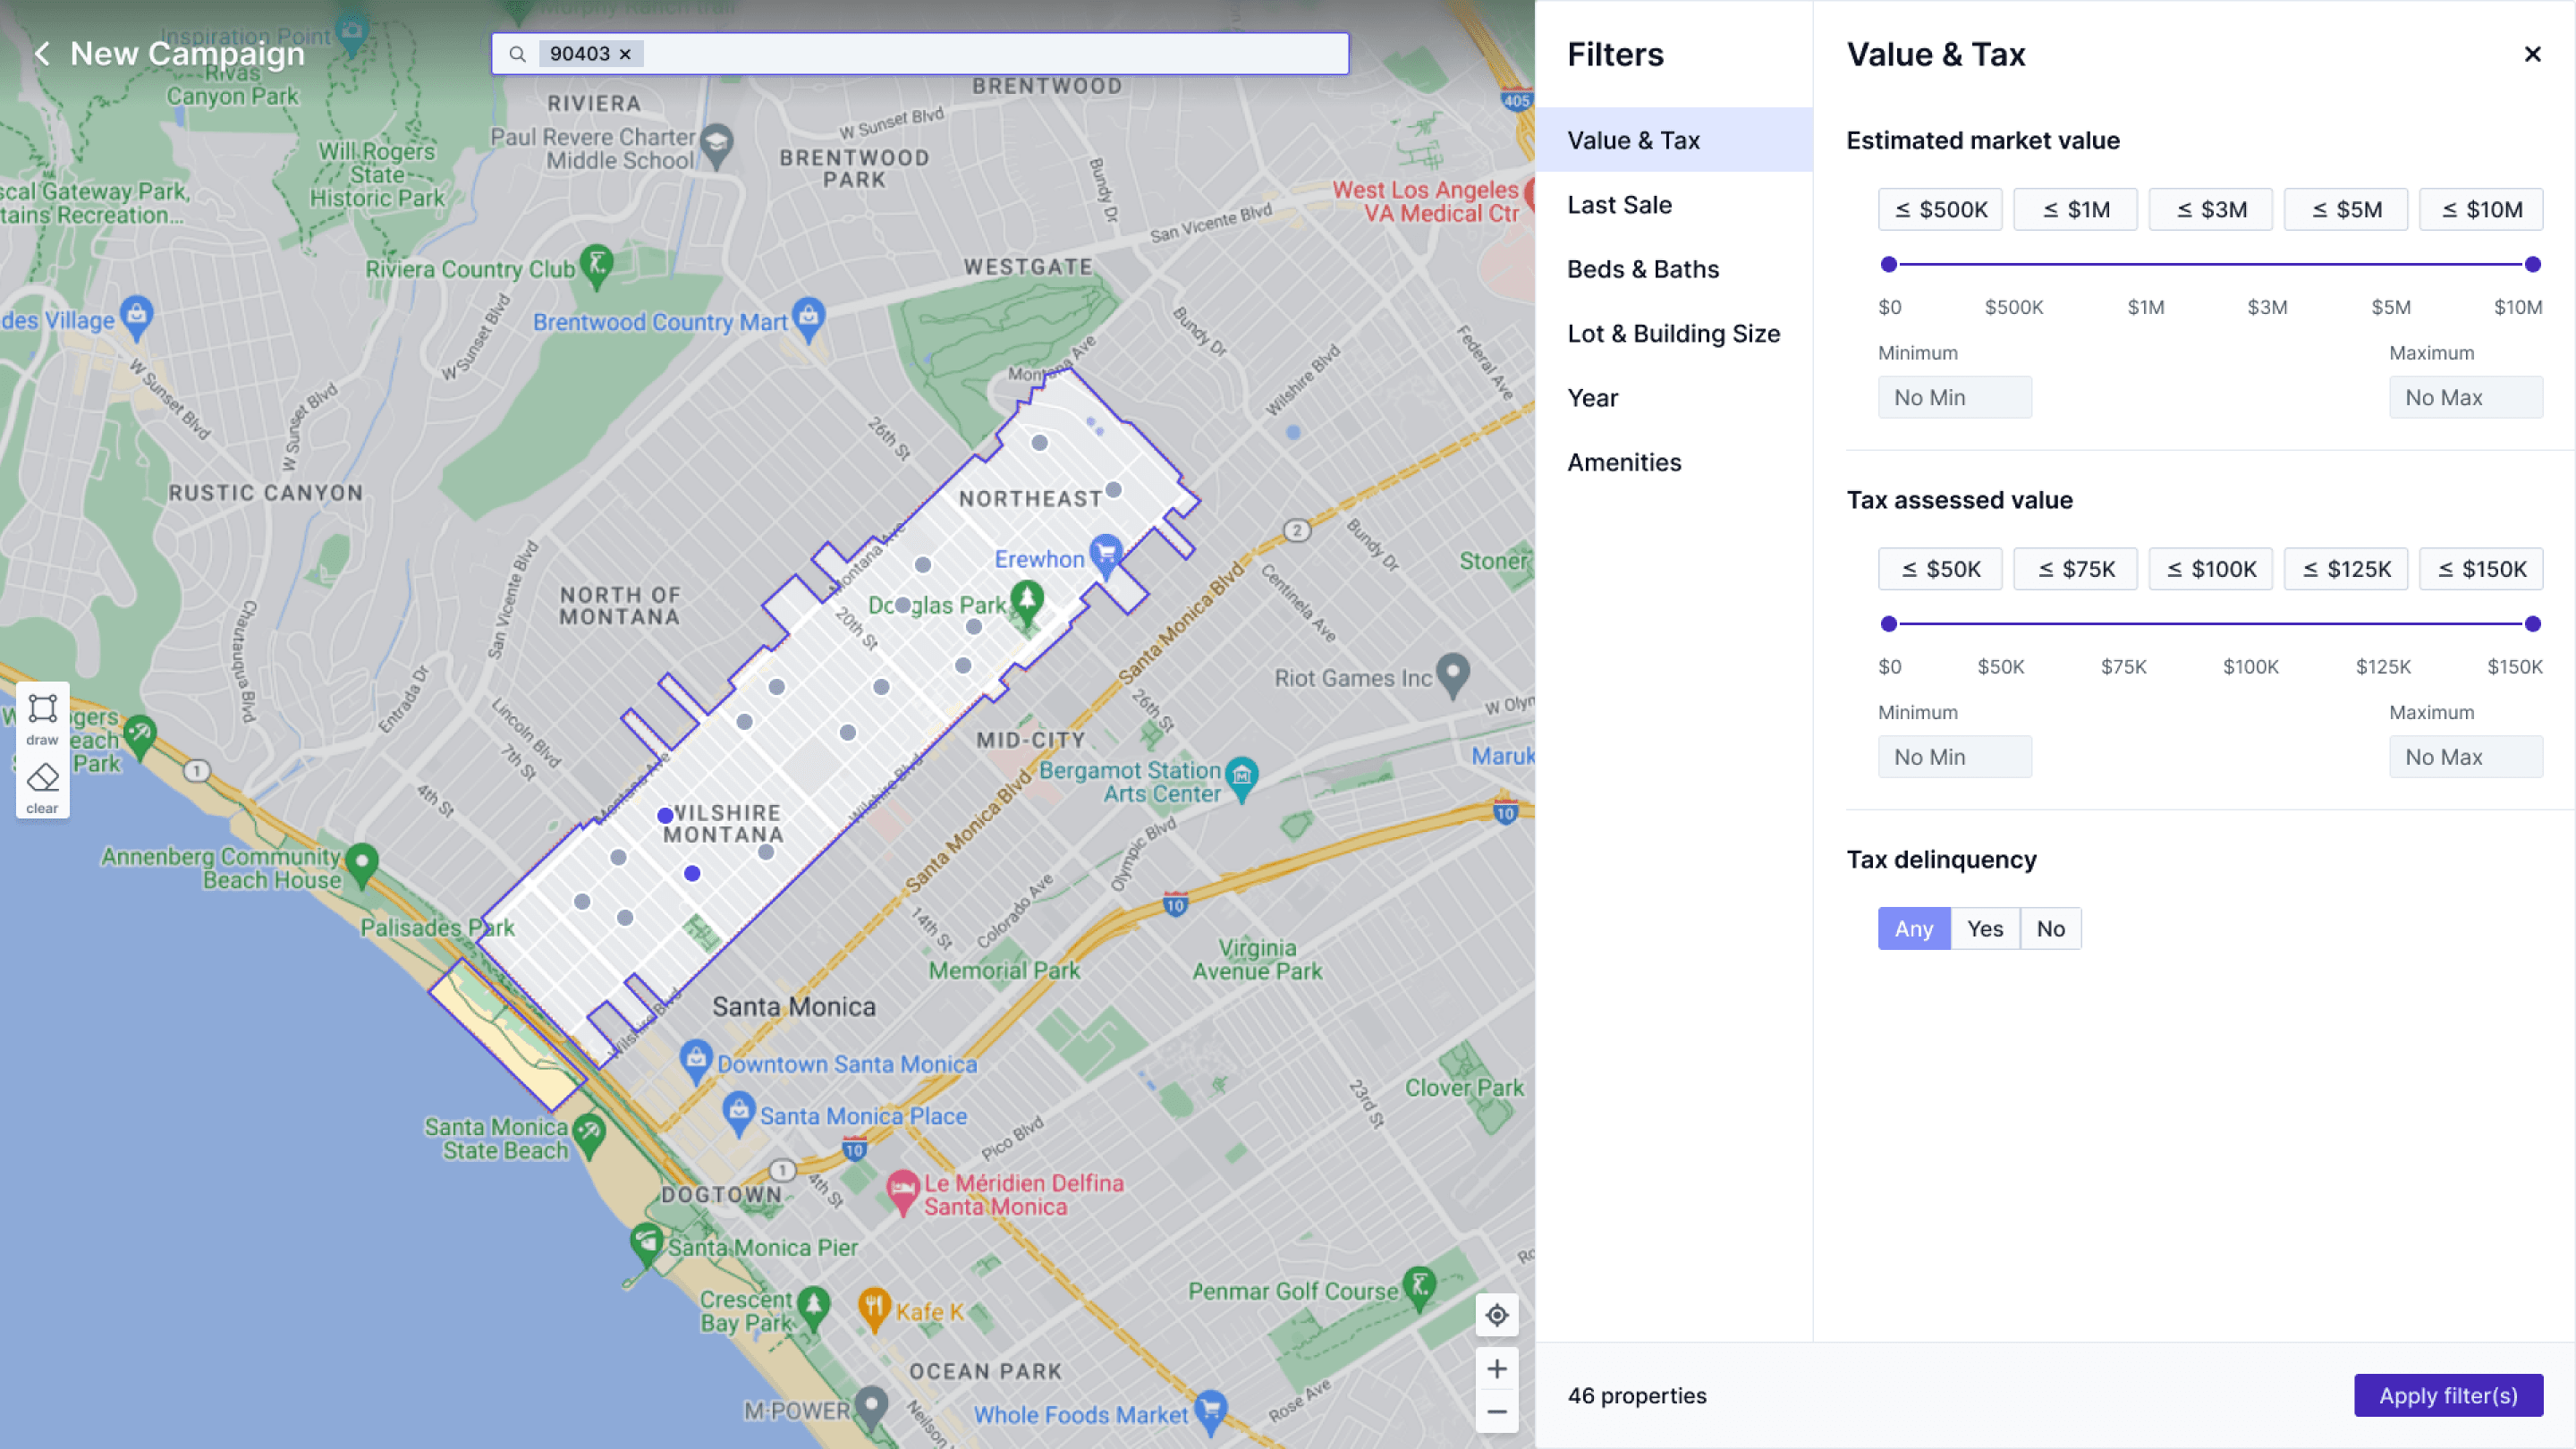Viewport: 2576px width, 1449px height.
Task: Center map on my location
Action: tap(1496, 1314)
